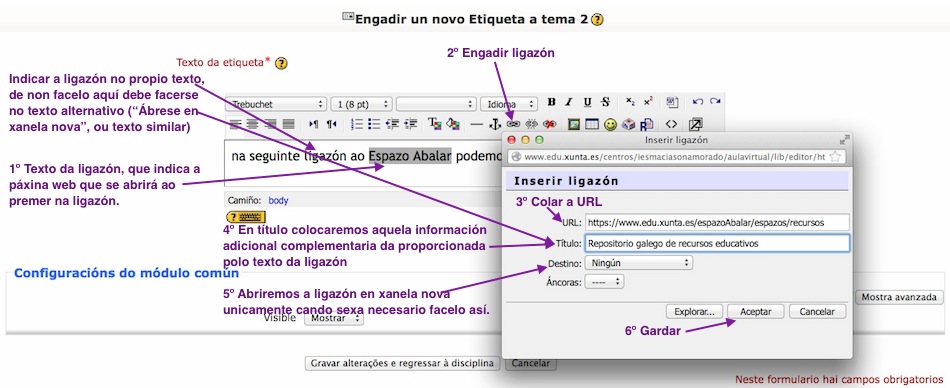Apply bold formatting in the editor
Image resolution: width=950 pixels, height=388 pixels.
pyautogui.click(x=551, y=102)
